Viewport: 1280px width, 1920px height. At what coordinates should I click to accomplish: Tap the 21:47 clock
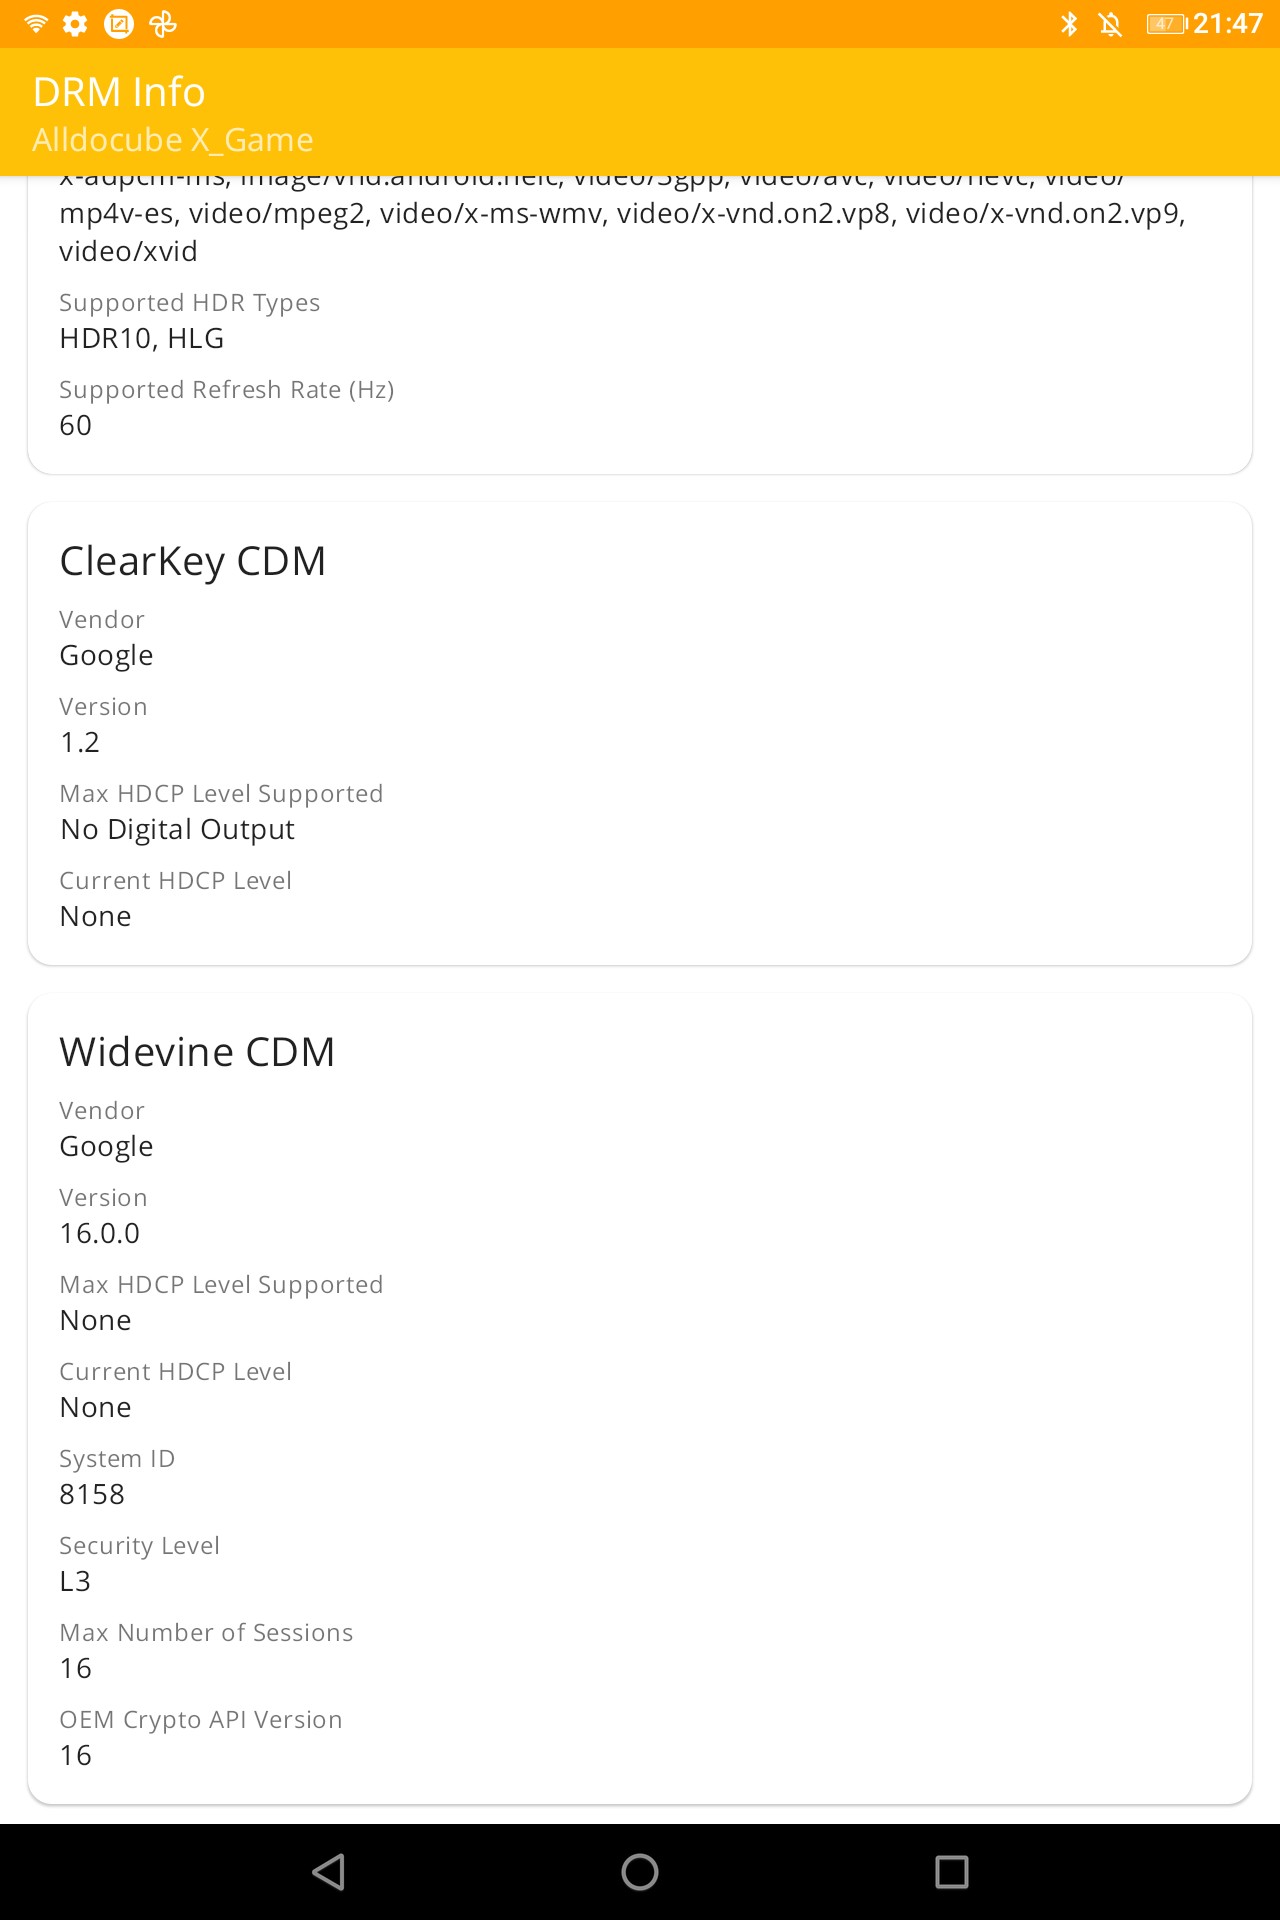click(1228, 23)
